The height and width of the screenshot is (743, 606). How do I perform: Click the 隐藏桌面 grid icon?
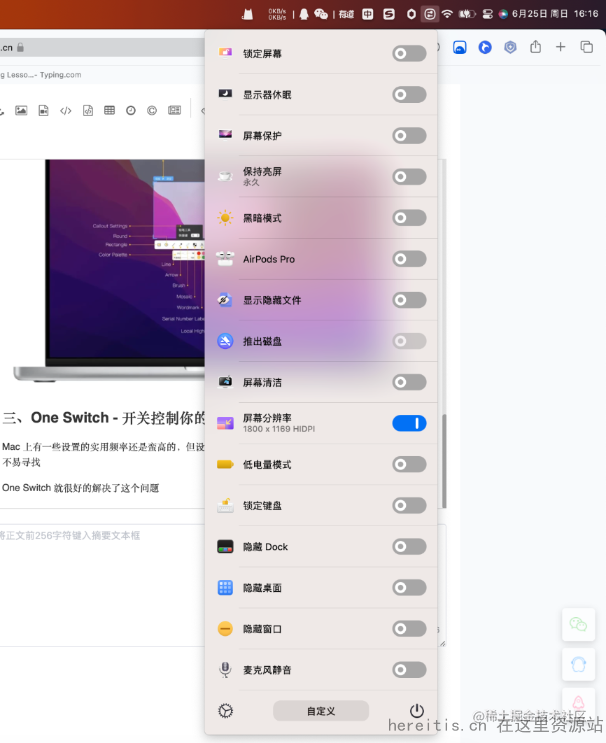(x=225, y=588)
